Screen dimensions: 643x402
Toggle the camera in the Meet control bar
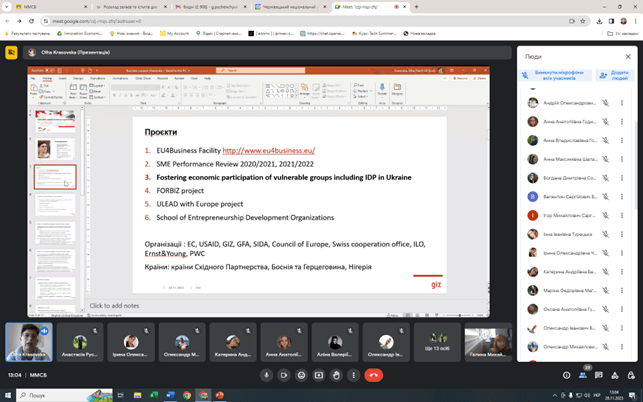click(284, 375)
